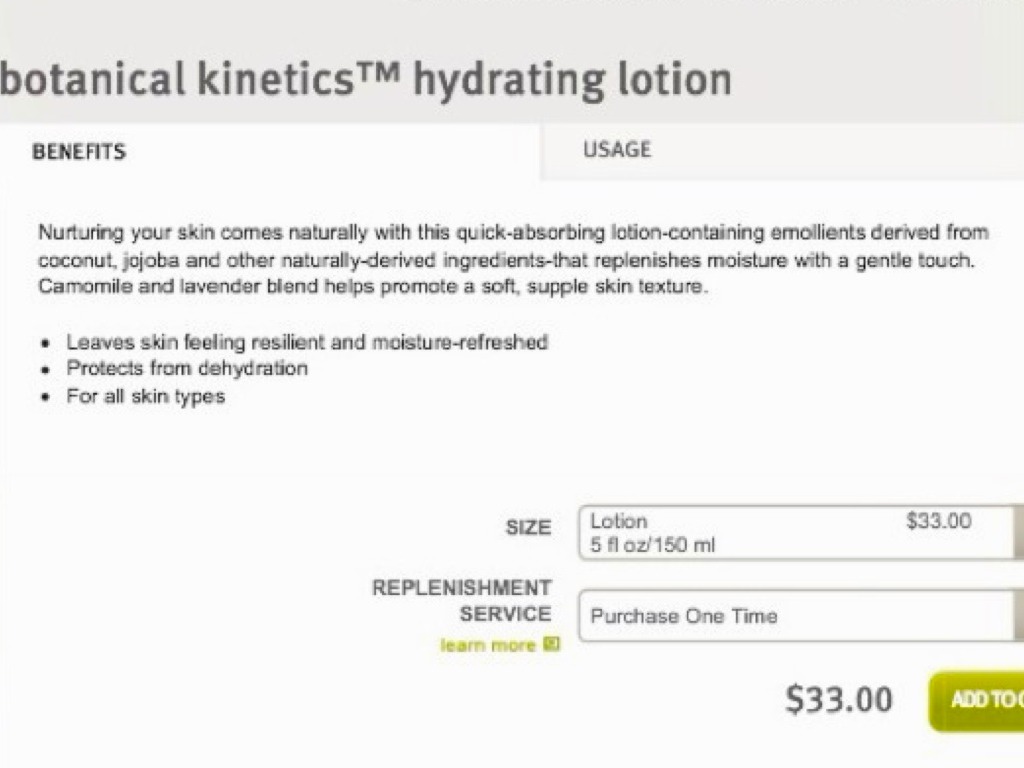The height and width of the screenshot is (768, 1024).
Task: Click the 5 fl oz/150 ml size text
Action: (653, 546)
